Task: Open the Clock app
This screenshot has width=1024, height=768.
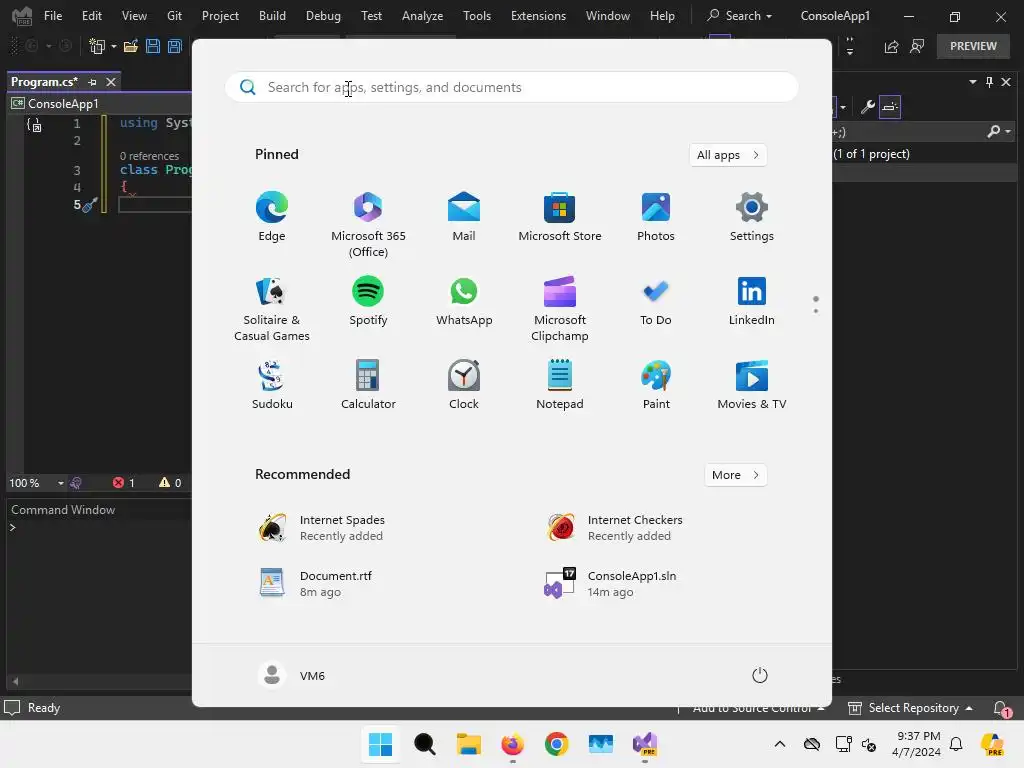Action: click(464, 385)
